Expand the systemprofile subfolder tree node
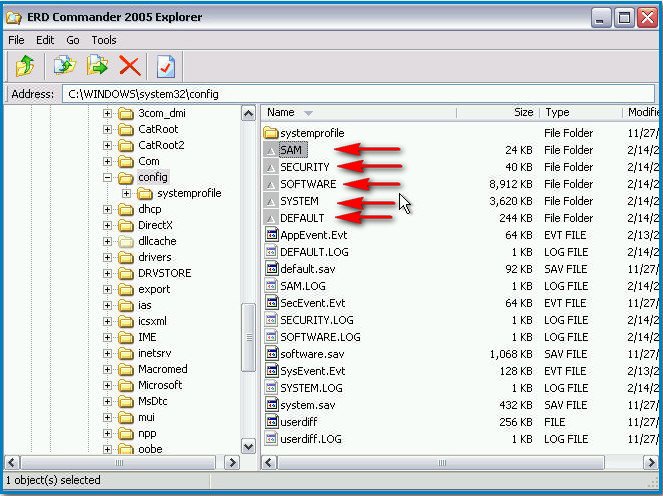The image size is (663, 496). [127, 193]
